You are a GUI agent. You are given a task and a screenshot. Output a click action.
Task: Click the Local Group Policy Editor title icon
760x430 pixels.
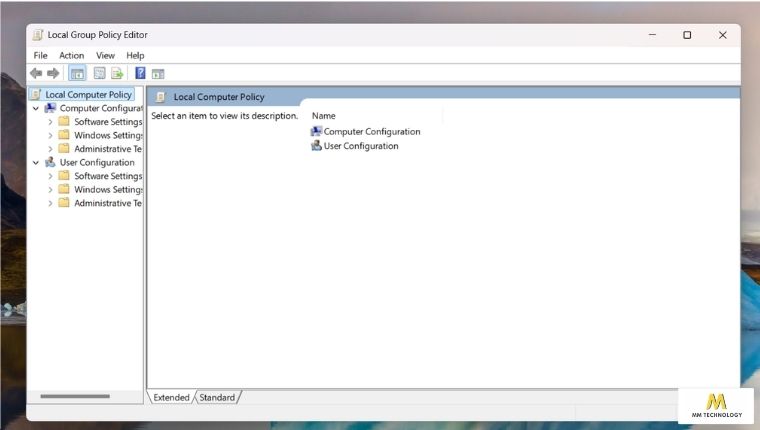tap(38, 35)
